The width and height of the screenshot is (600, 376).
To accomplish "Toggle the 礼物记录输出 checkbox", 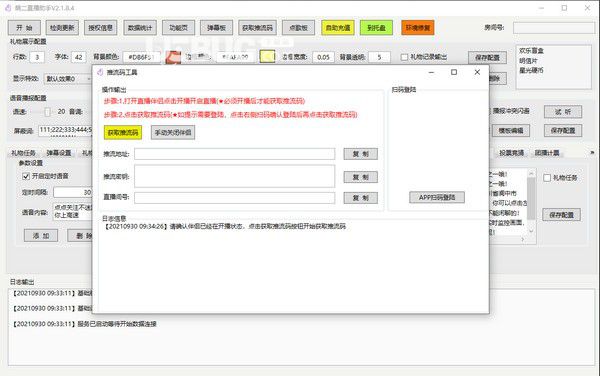I will (x=404, y=57).
